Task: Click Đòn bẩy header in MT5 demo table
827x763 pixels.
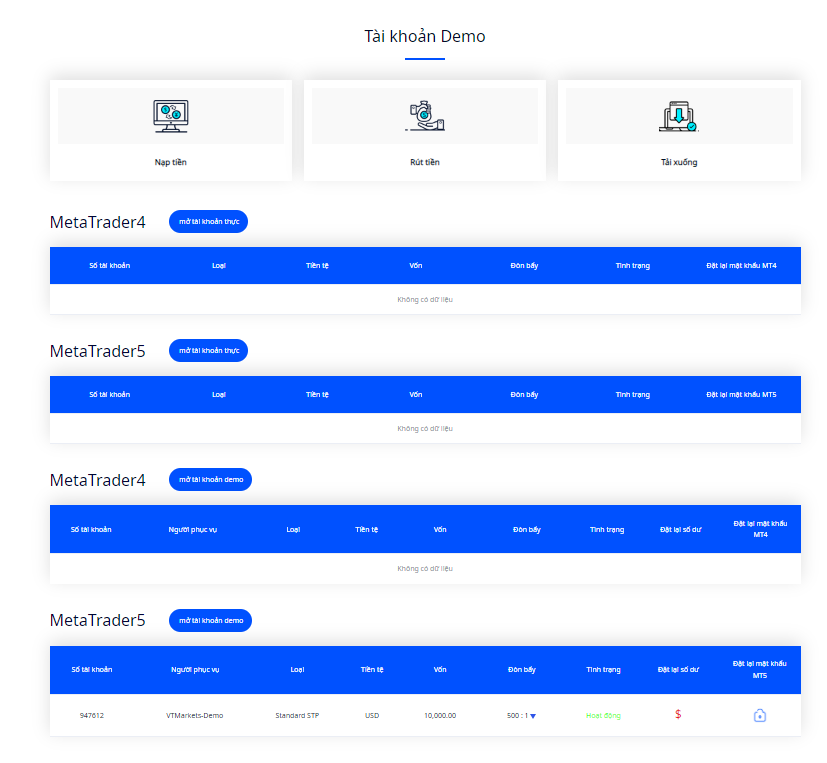Action: click(x=522, y=670)
